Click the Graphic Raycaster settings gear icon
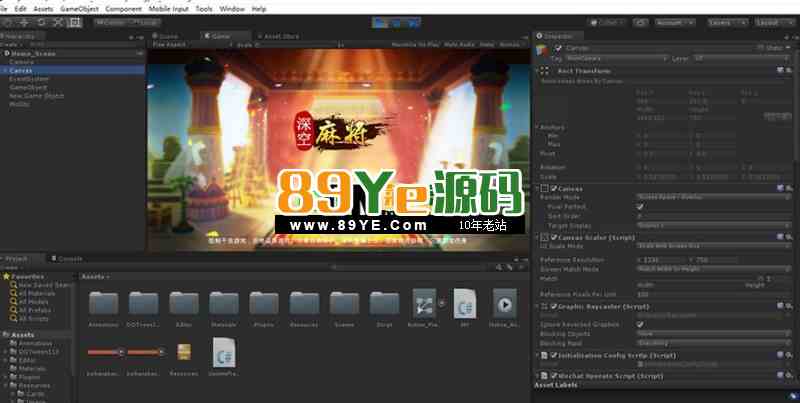 (x=789, y=306)
